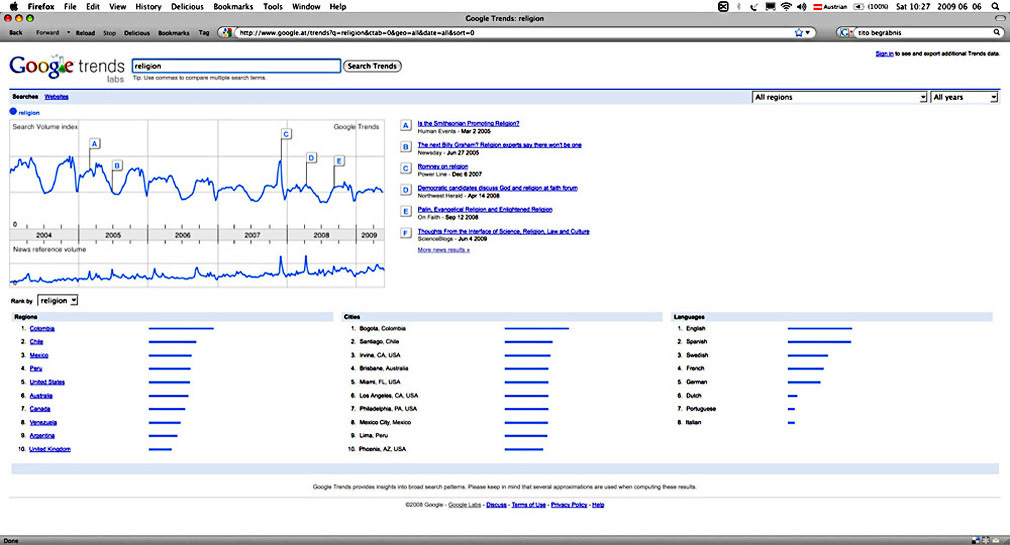The height and width of the screenshot is (545, 1010).
Task: Click the search magnifier in Firefox search box
Action: 997,32
